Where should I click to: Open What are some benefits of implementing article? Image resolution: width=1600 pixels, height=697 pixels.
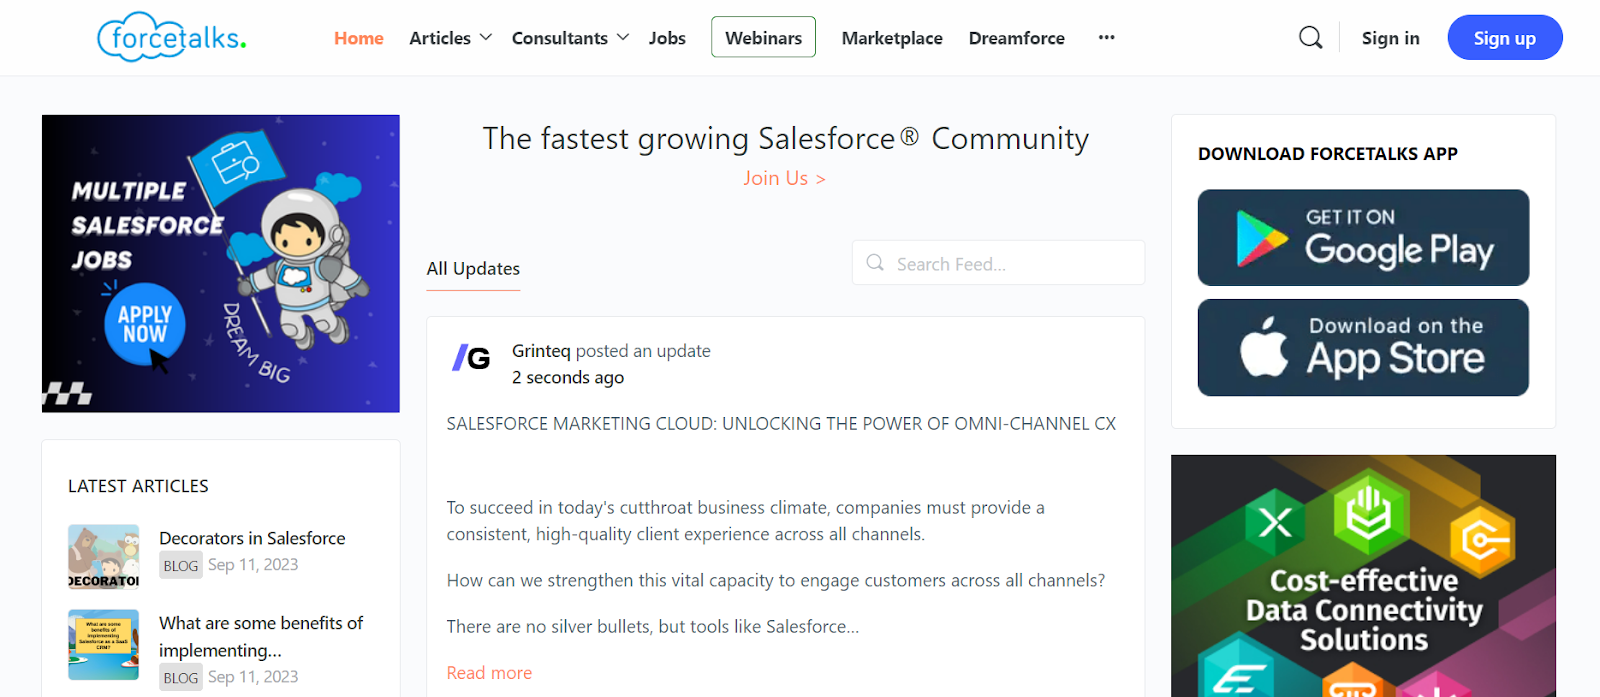tap(261, 636)
